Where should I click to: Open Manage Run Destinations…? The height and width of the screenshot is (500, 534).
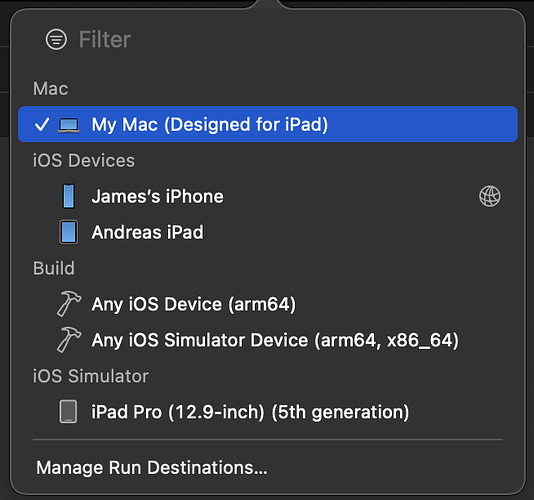click(x=152, y=468)
